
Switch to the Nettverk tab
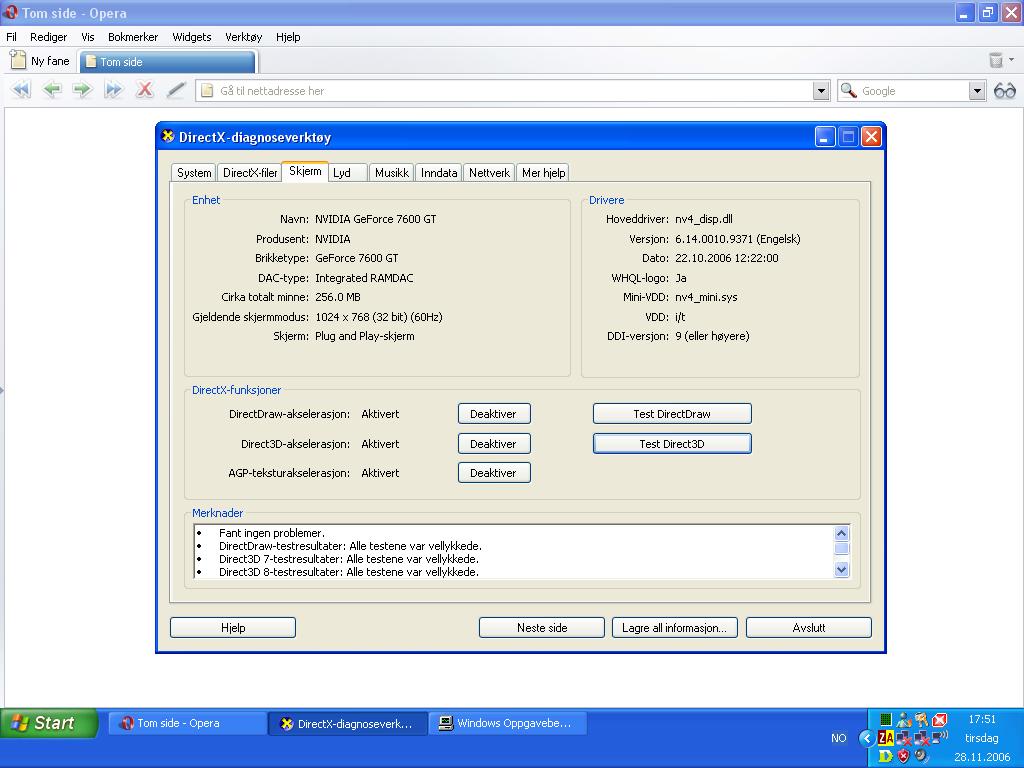489,173
